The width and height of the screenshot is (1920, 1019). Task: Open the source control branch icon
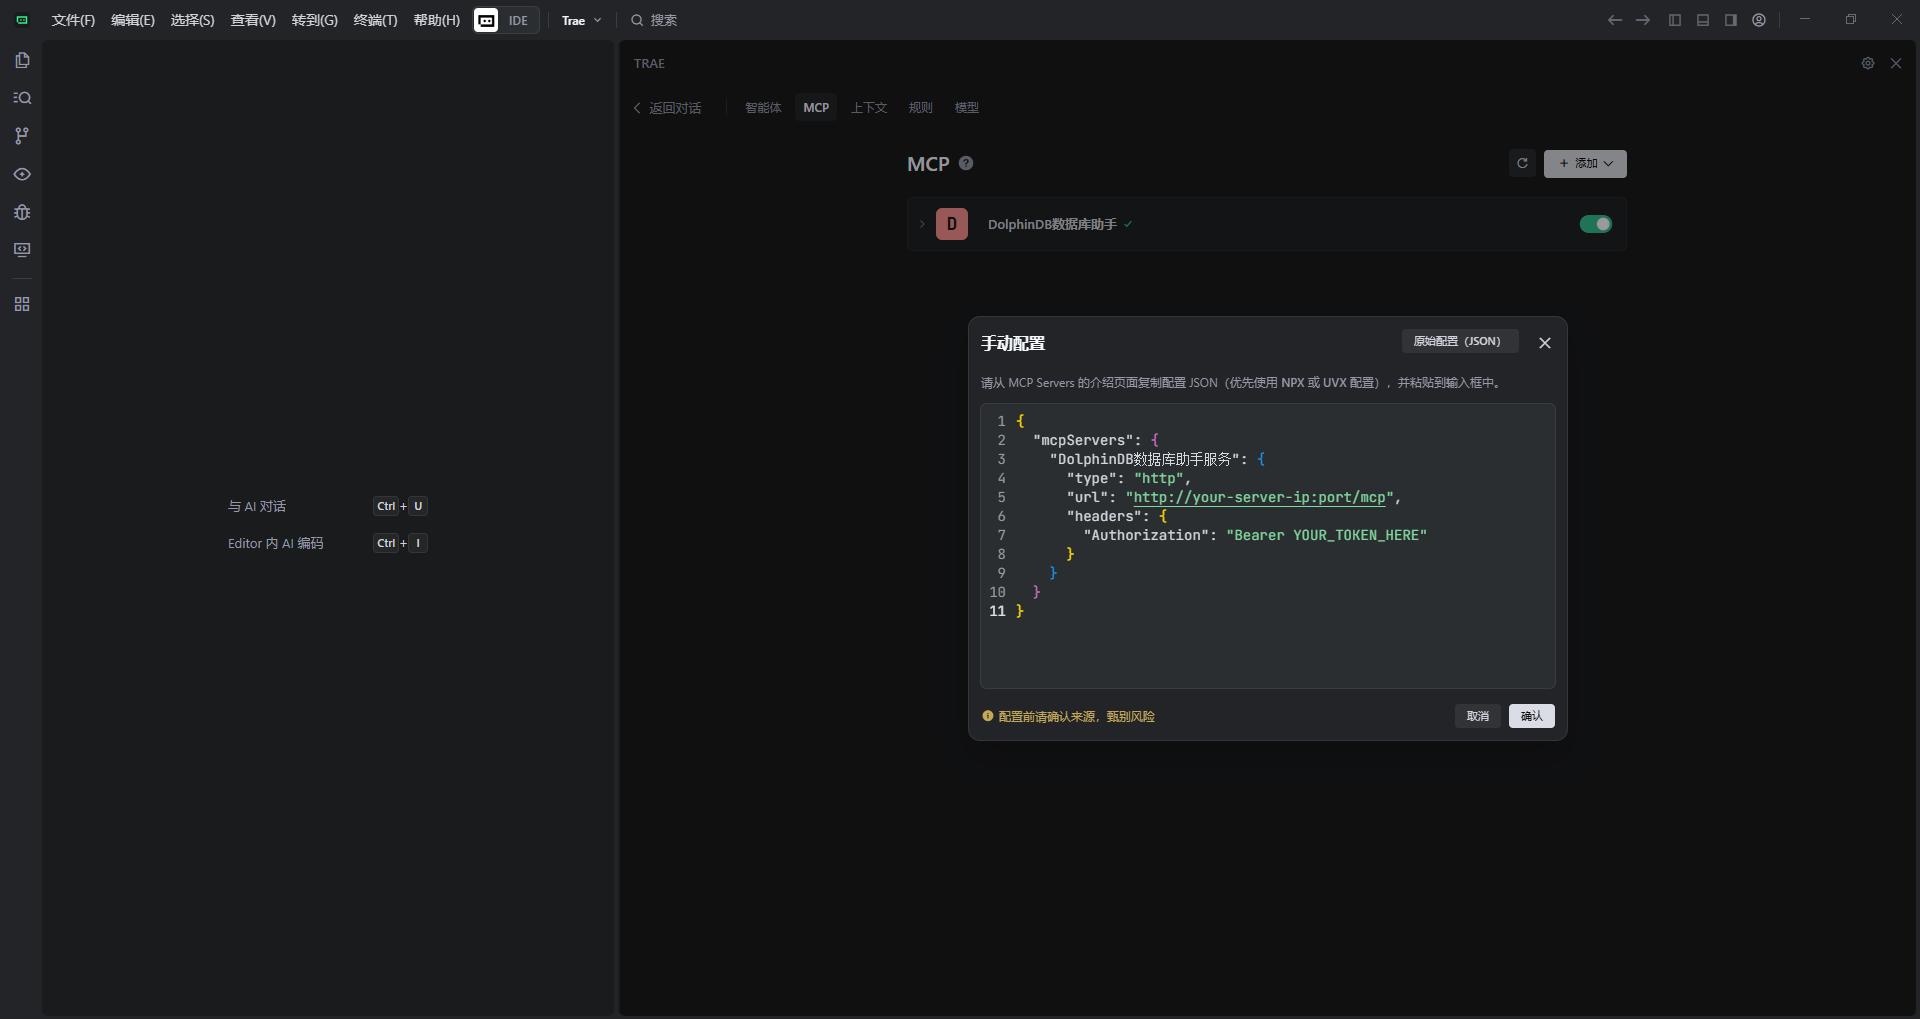tap(22, 136)
